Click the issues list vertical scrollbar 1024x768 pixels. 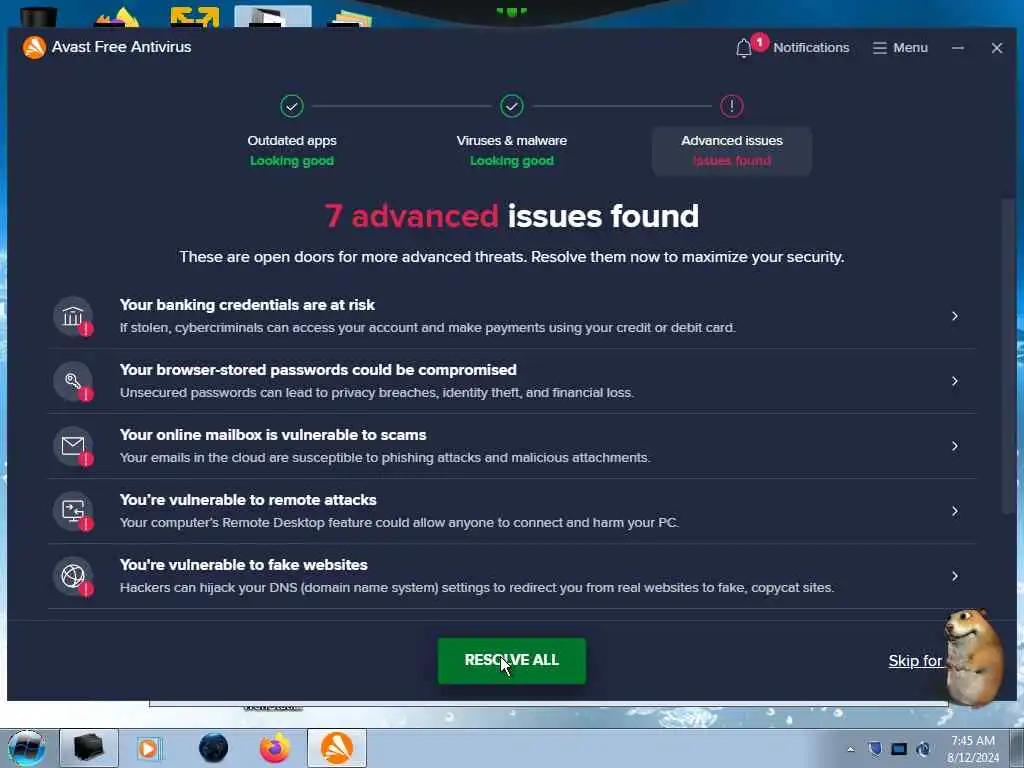click(1008, 356)
